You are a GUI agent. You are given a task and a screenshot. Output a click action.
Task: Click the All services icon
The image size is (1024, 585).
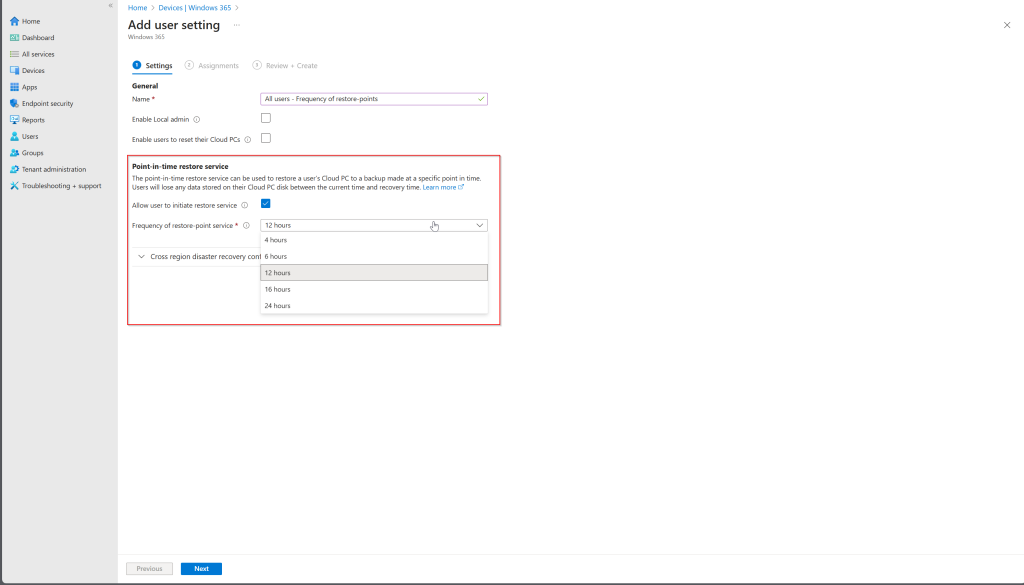[14, 54]
